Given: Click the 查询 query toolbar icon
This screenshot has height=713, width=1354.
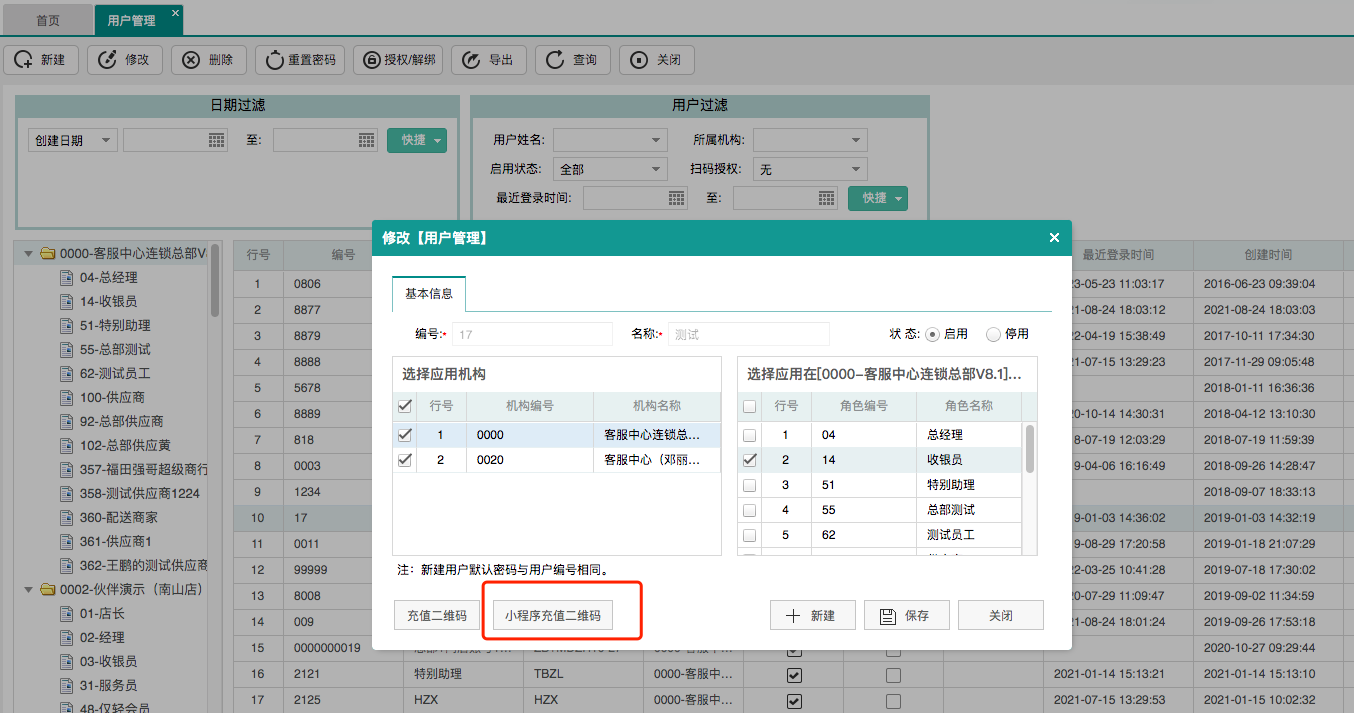Looking at the screenshot, I should pyautogui.click(x=556, y=60).
